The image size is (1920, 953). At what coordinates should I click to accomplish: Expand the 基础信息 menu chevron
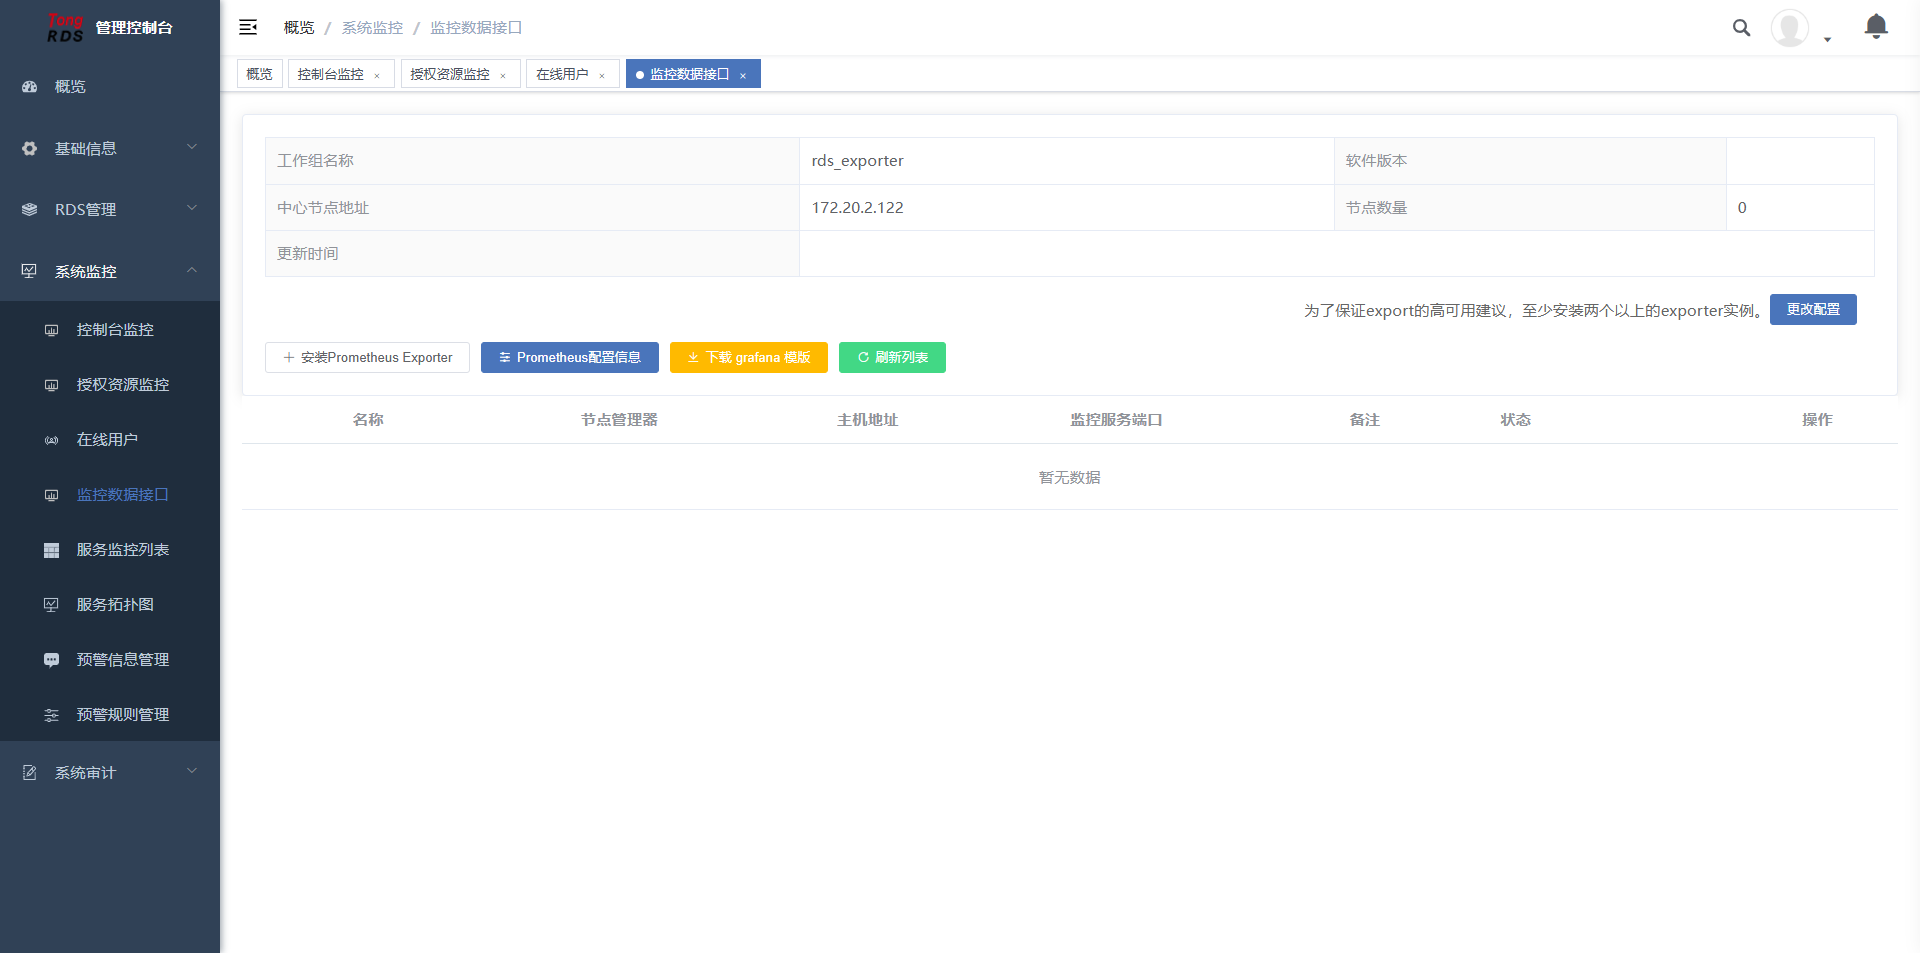pyautogui.click(x=192, y=148)
